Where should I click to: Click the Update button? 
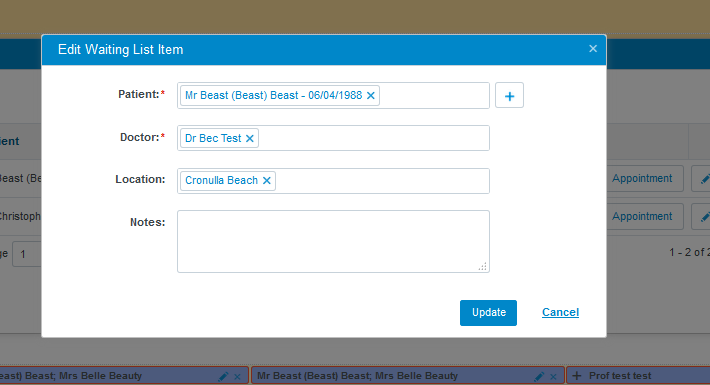pos(488,313)
